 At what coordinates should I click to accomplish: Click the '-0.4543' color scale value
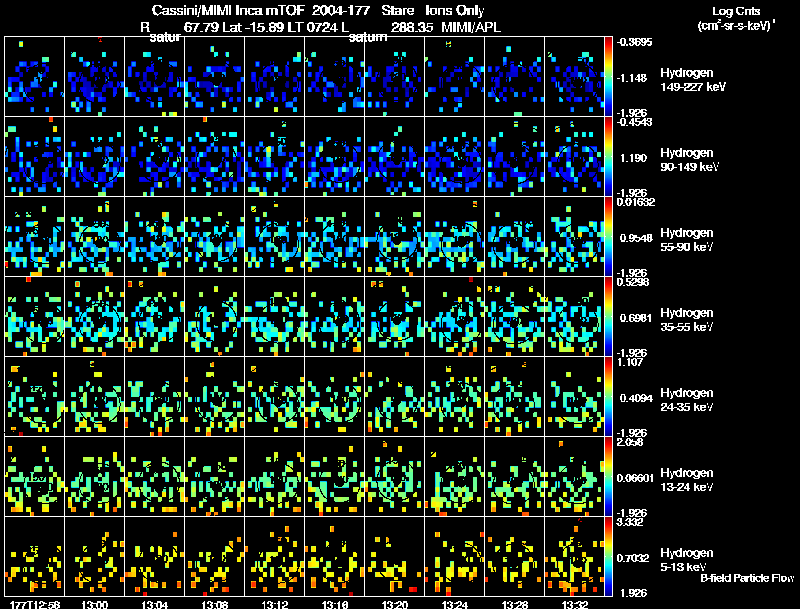pyautogui.click(x=634, y=122)
